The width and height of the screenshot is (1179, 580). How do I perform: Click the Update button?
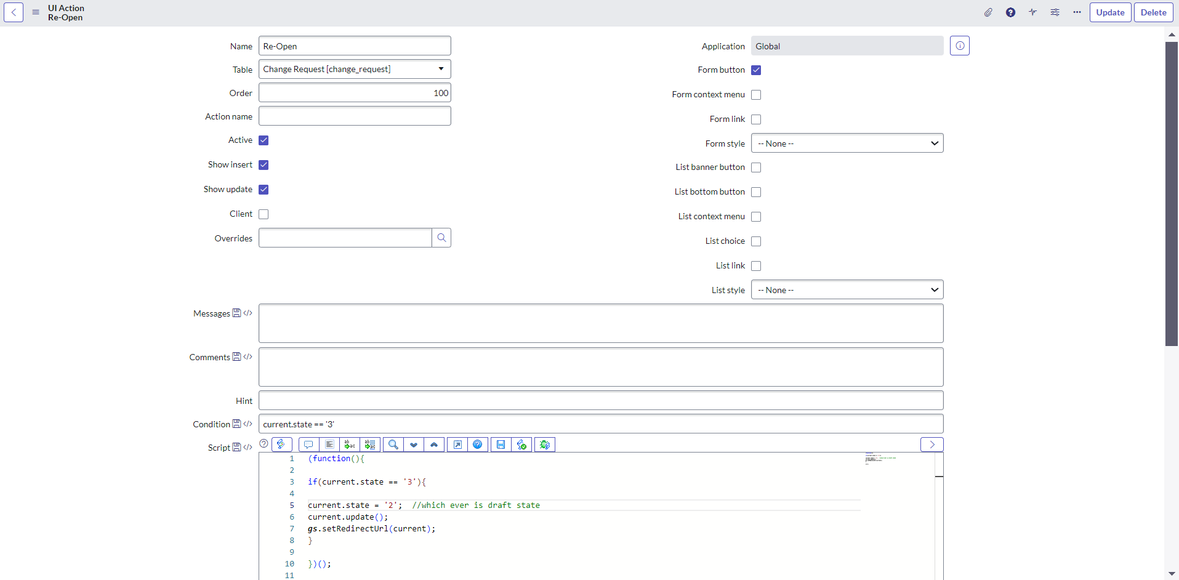pos(1110,12)
